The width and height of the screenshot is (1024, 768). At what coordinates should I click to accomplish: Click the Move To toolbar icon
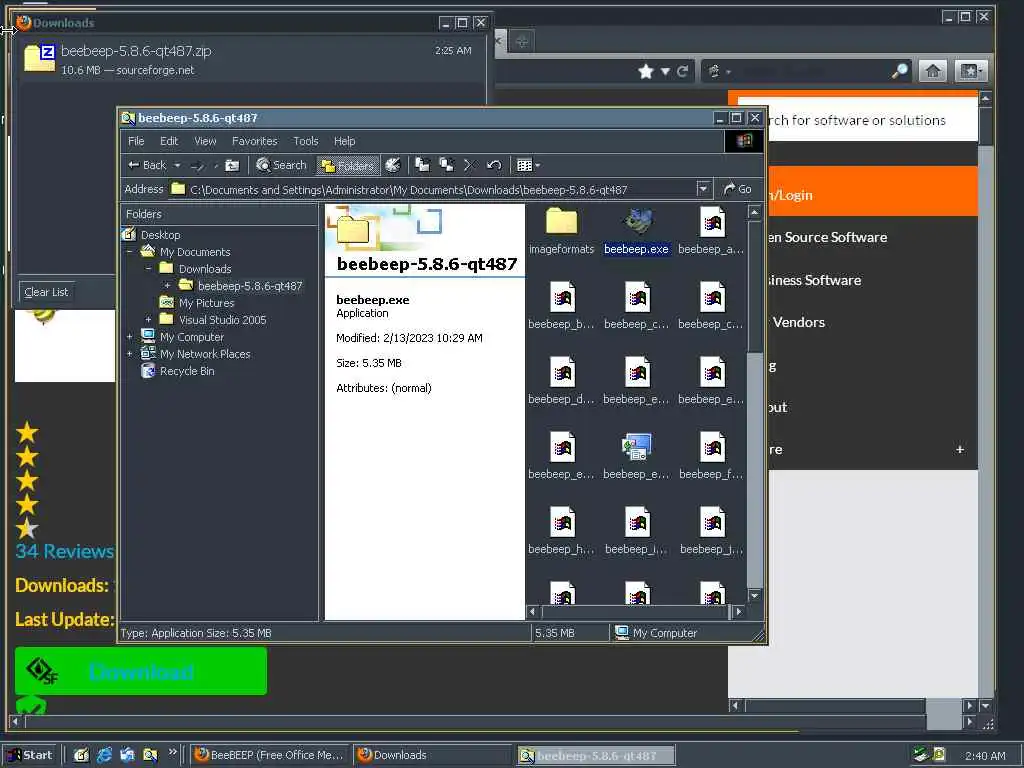(423, 165)
